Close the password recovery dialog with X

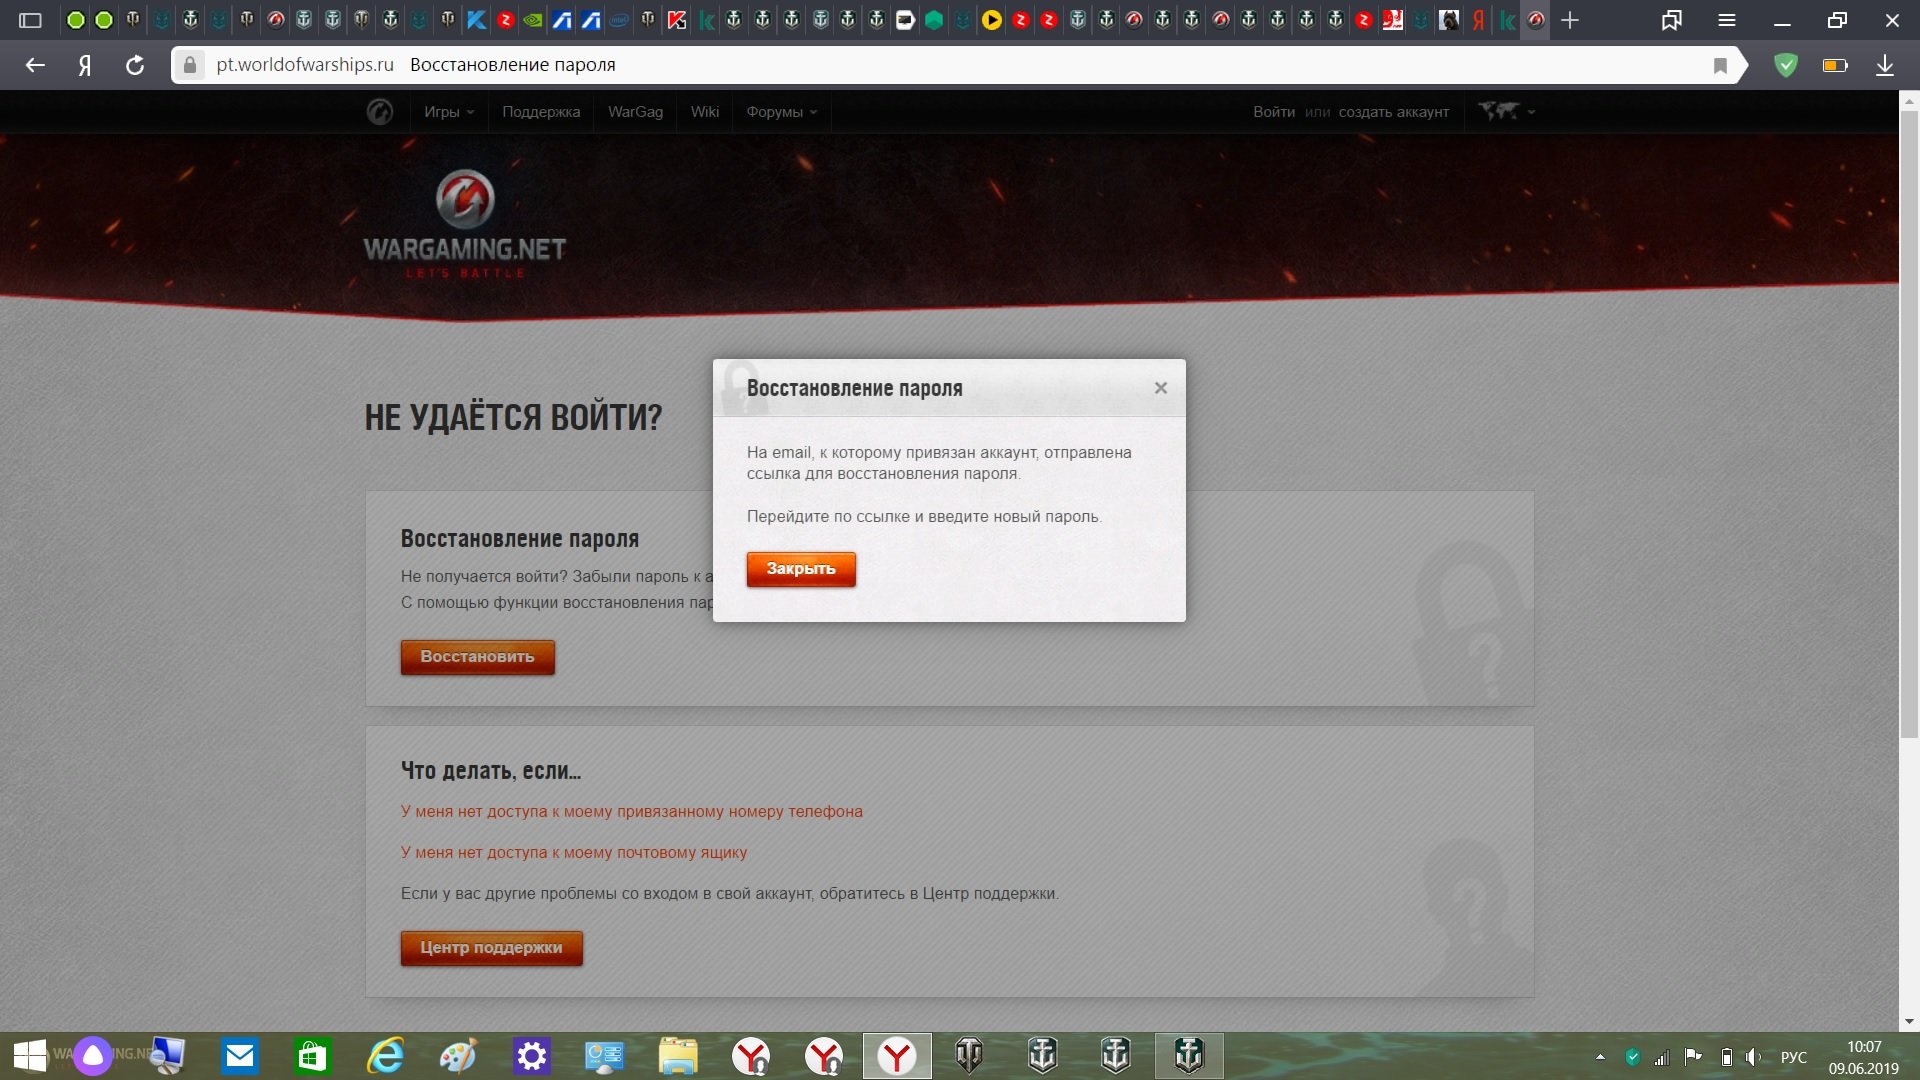pos(1160,388)
